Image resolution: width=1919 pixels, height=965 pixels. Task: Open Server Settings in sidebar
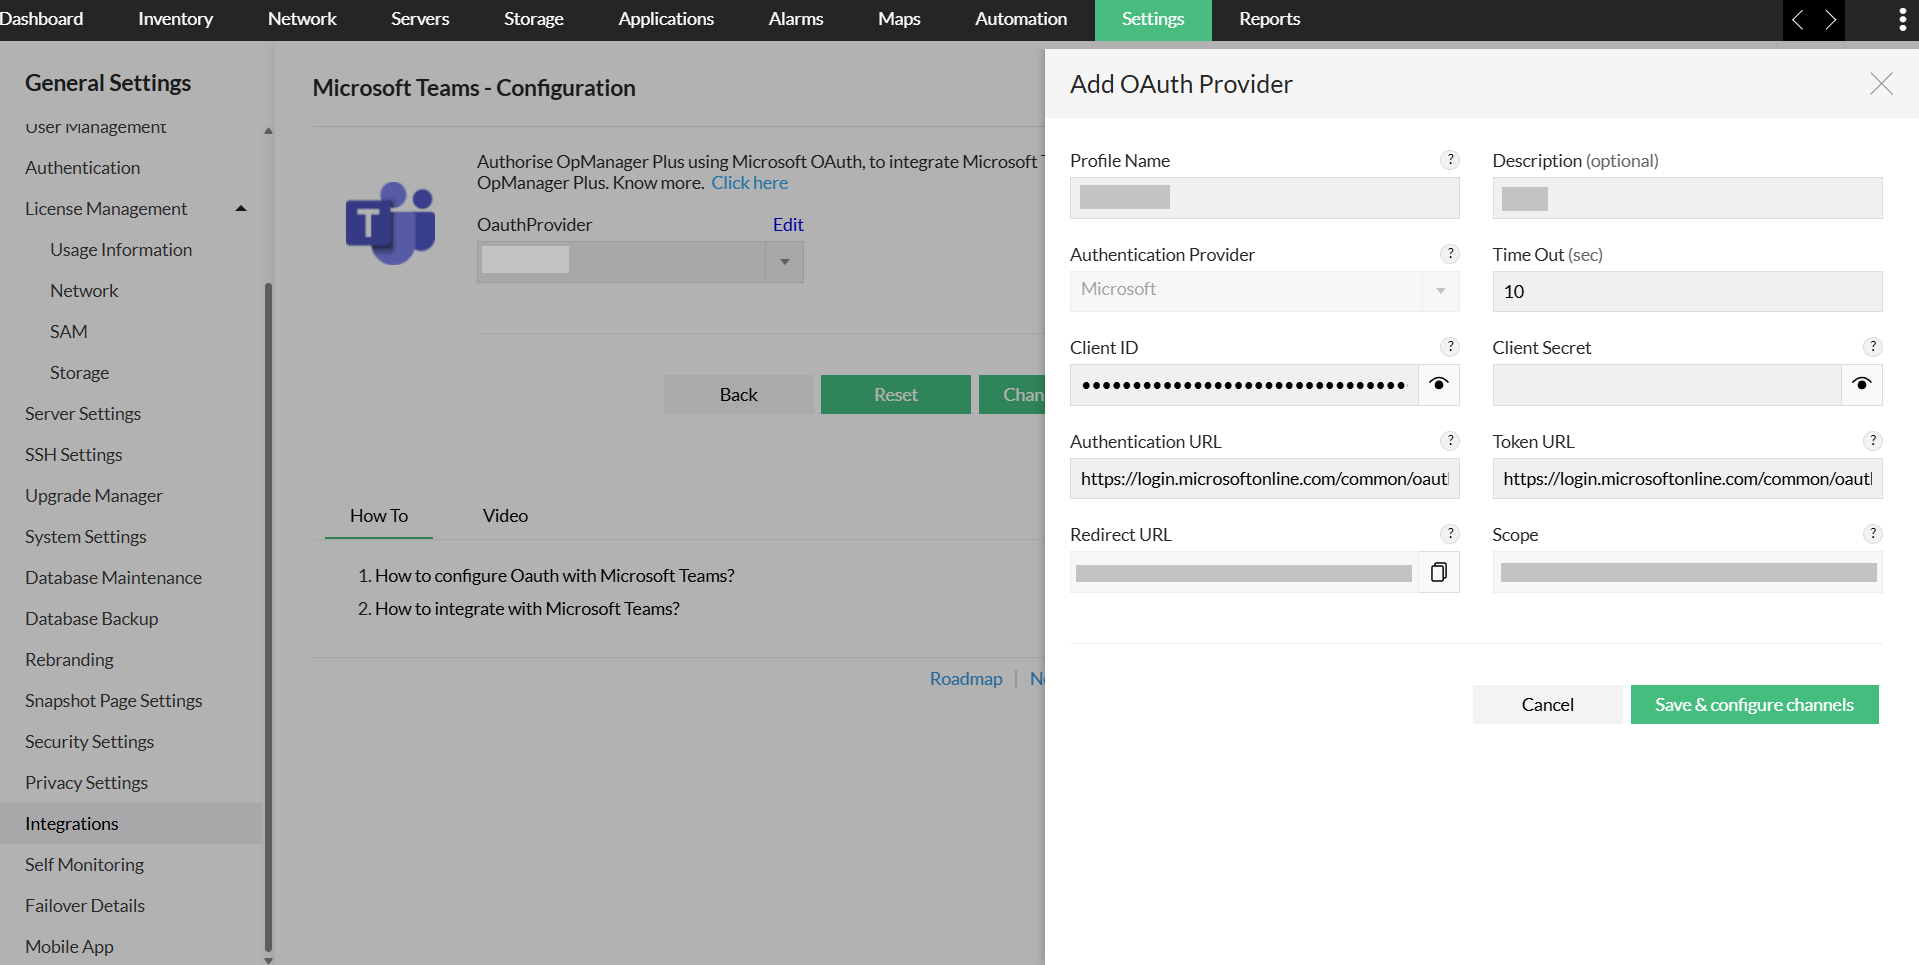[x=83, y=414]
